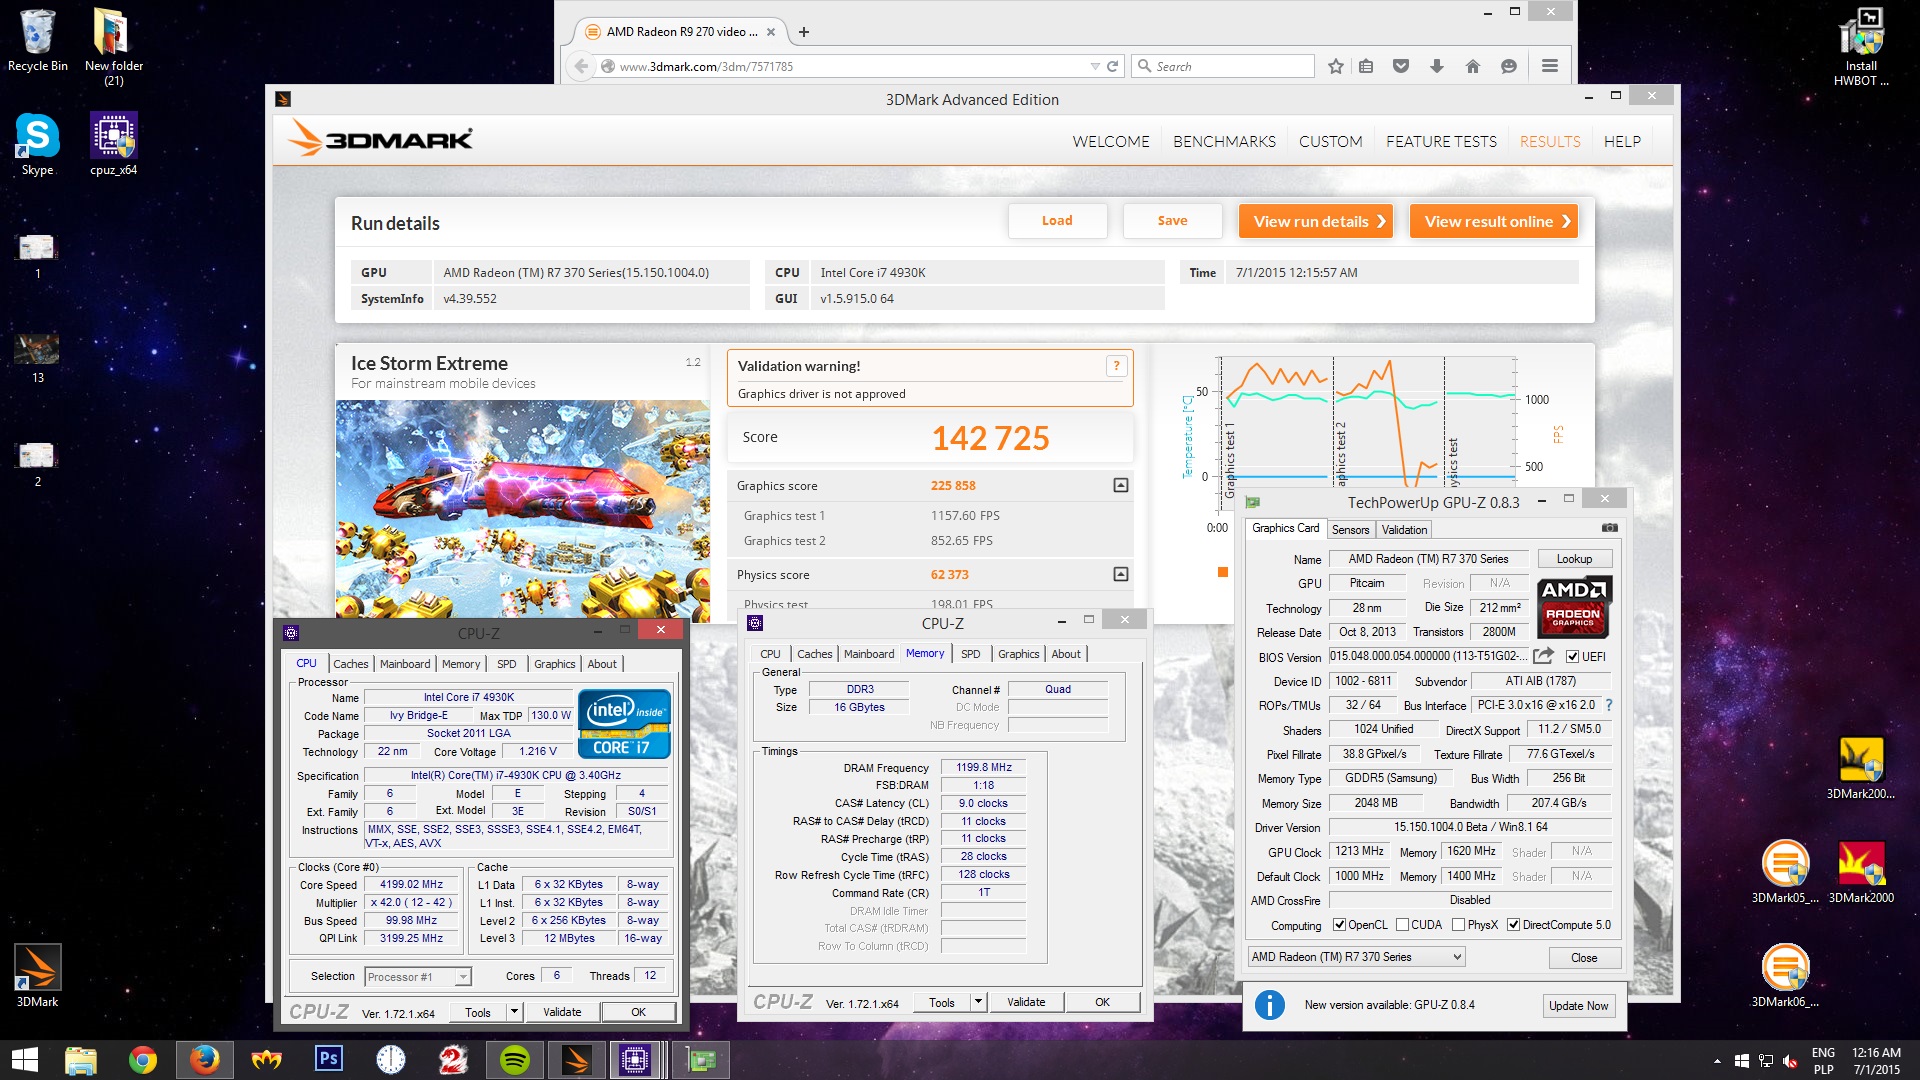Click the Save button in Run details
1920x1080 pixels.
click(1172, 221)
